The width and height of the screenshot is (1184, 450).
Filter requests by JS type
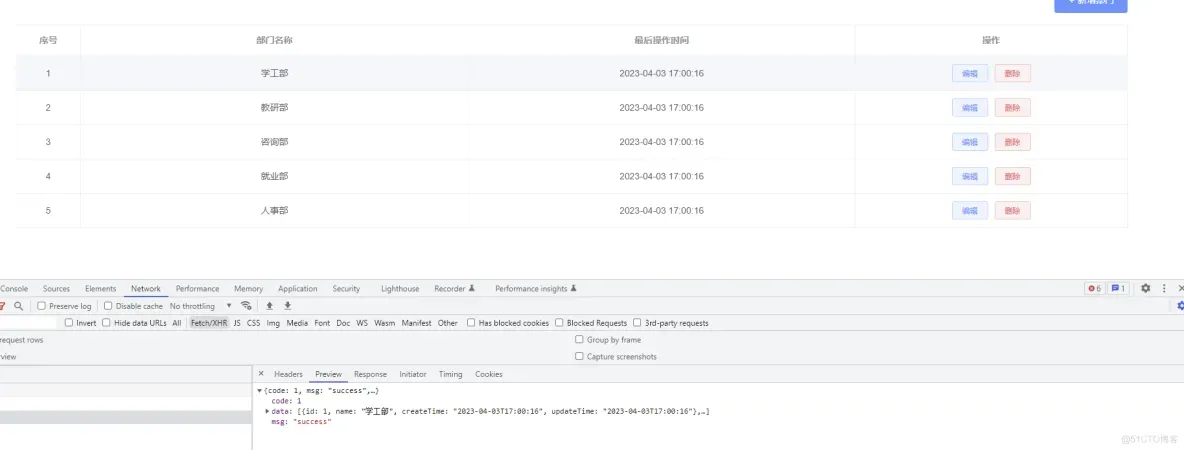[x=237, y=322]
